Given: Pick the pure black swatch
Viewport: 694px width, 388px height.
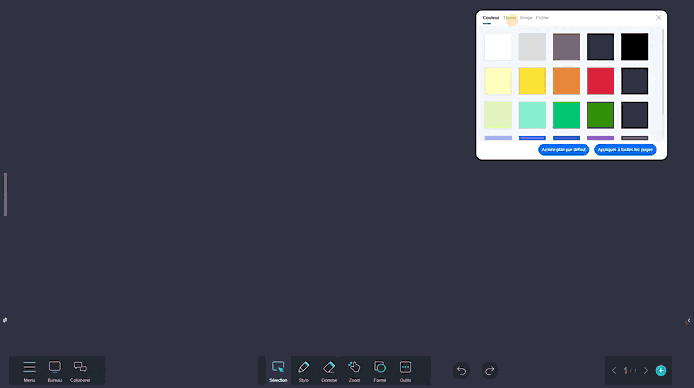Looking at the screenshot, I should (634, 46).
